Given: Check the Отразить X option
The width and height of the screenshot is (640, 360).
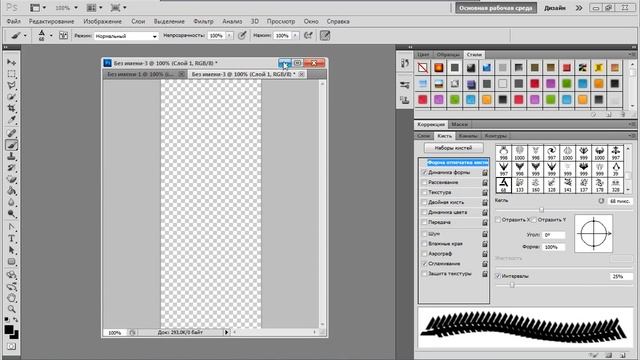Looking at the screenshot, I should click(498, 220).
